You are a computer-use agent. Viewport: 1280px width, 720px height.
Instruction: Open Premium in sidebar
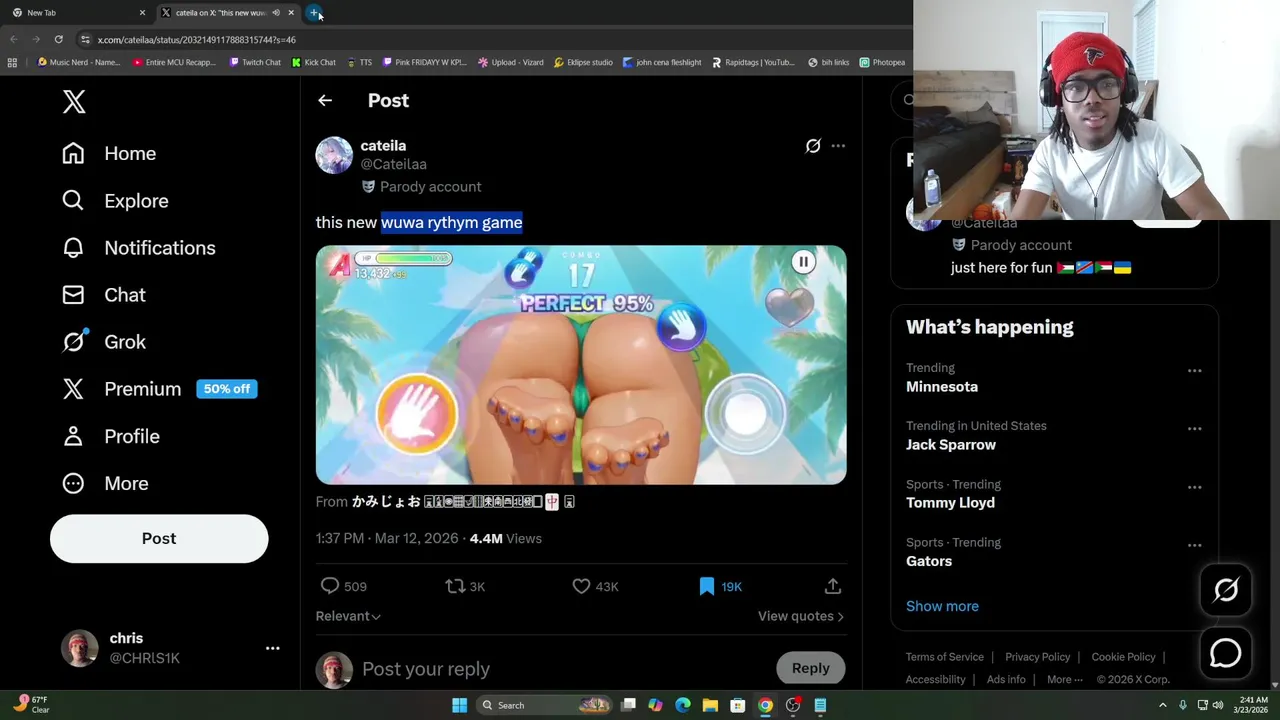(x=159, y=389)
